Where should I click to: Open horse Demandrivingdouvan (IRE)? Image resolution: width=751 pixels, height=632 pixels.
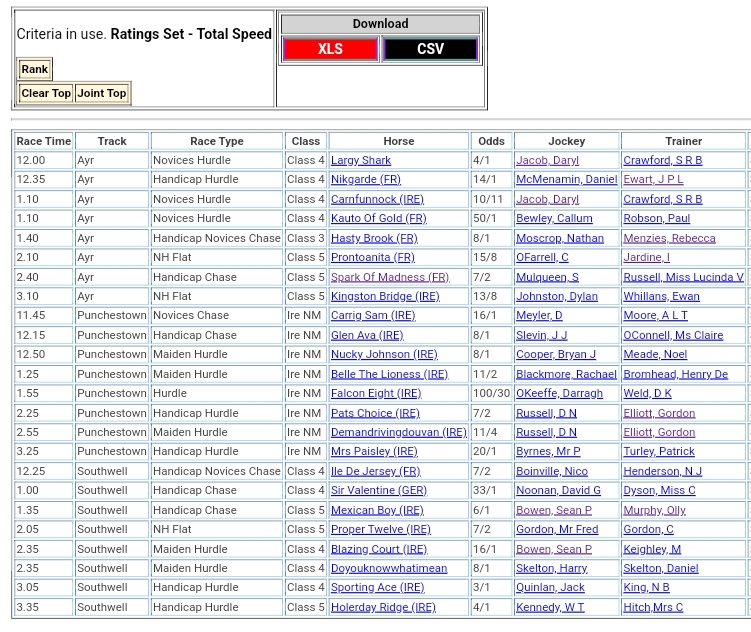[398, 432]
